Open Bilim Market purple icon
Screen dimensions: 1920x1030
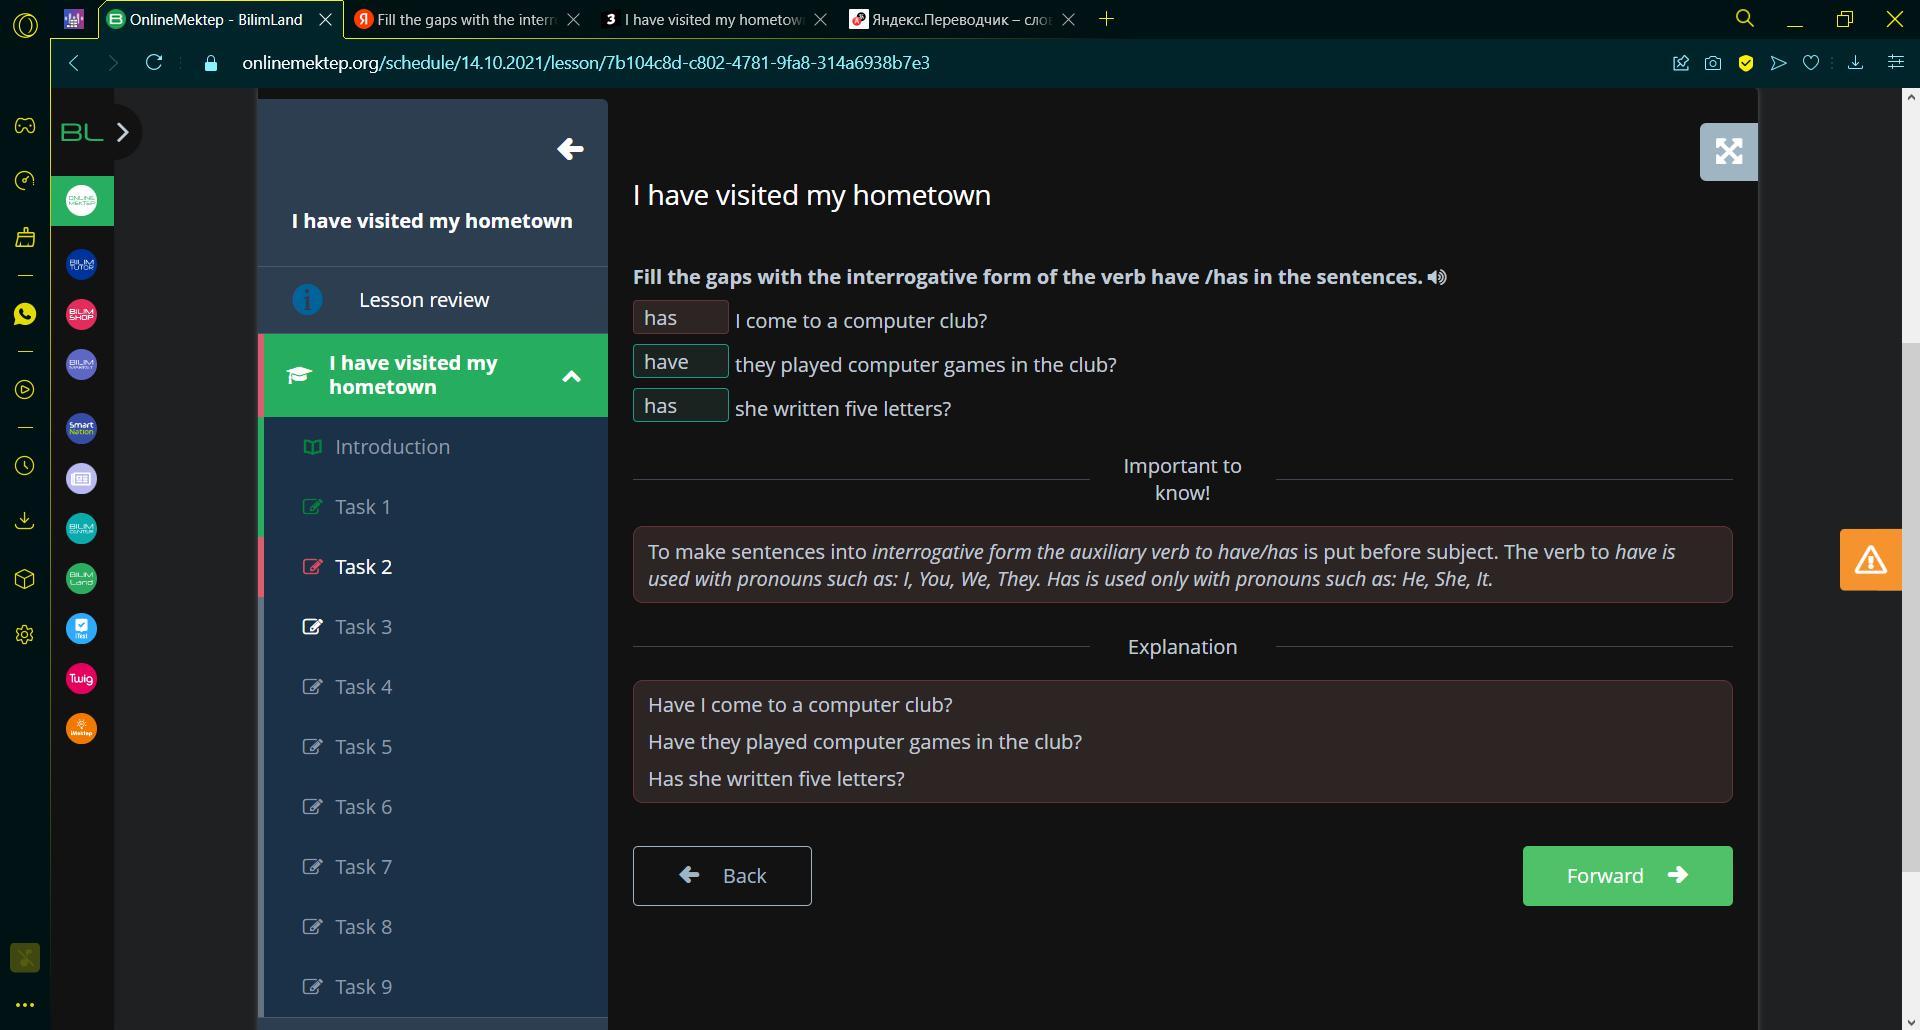82,365
